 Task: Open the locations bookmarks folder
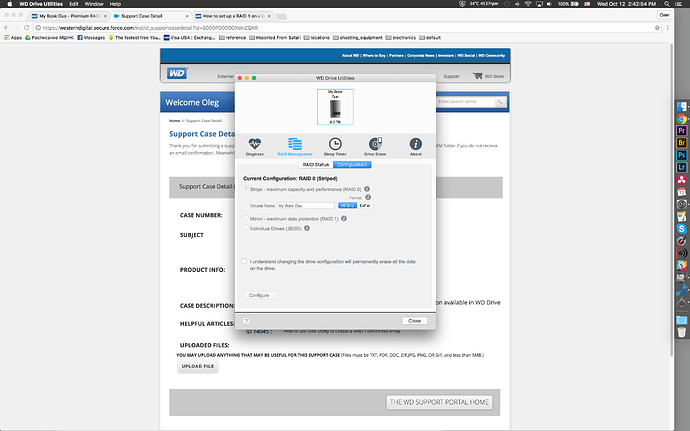316,38
